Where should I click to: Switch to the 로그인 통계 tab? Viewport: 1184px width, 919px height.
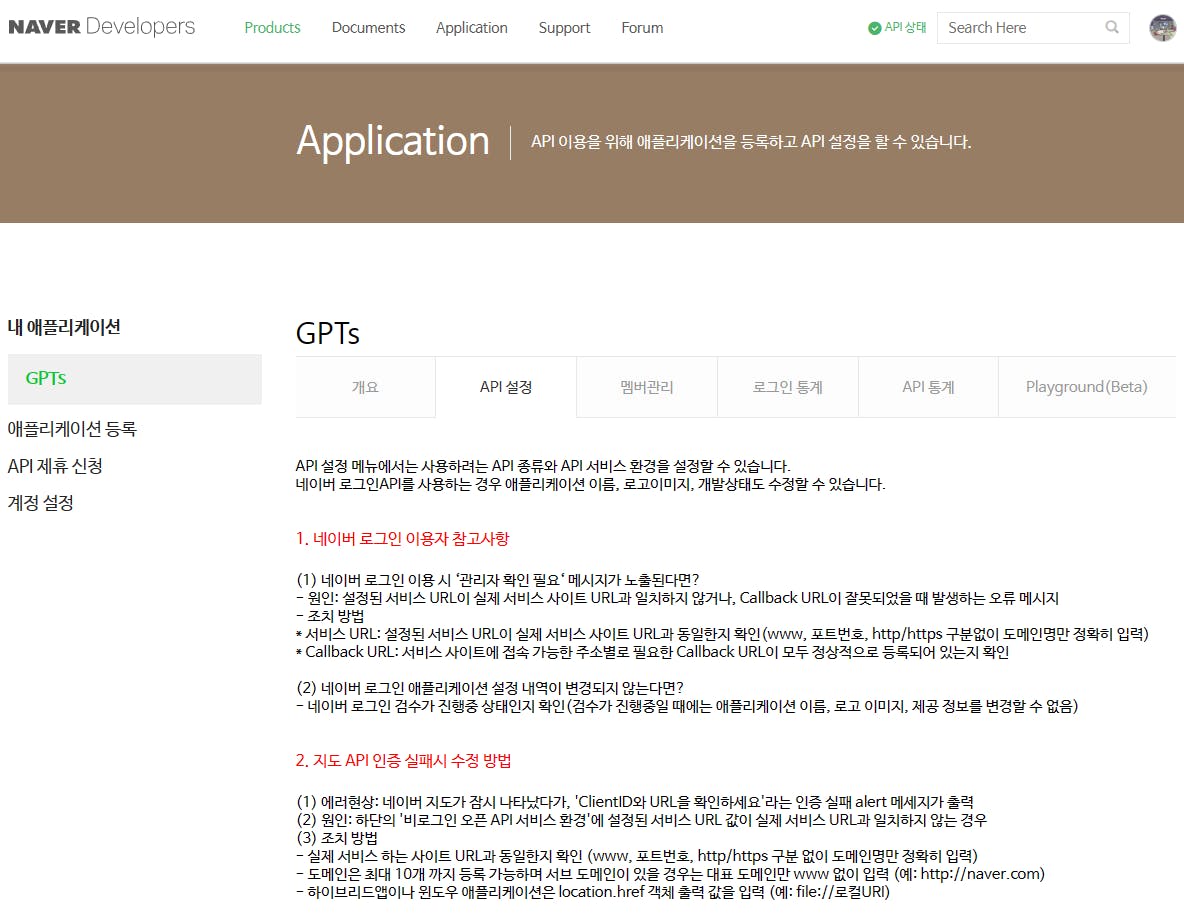point(788,387)
